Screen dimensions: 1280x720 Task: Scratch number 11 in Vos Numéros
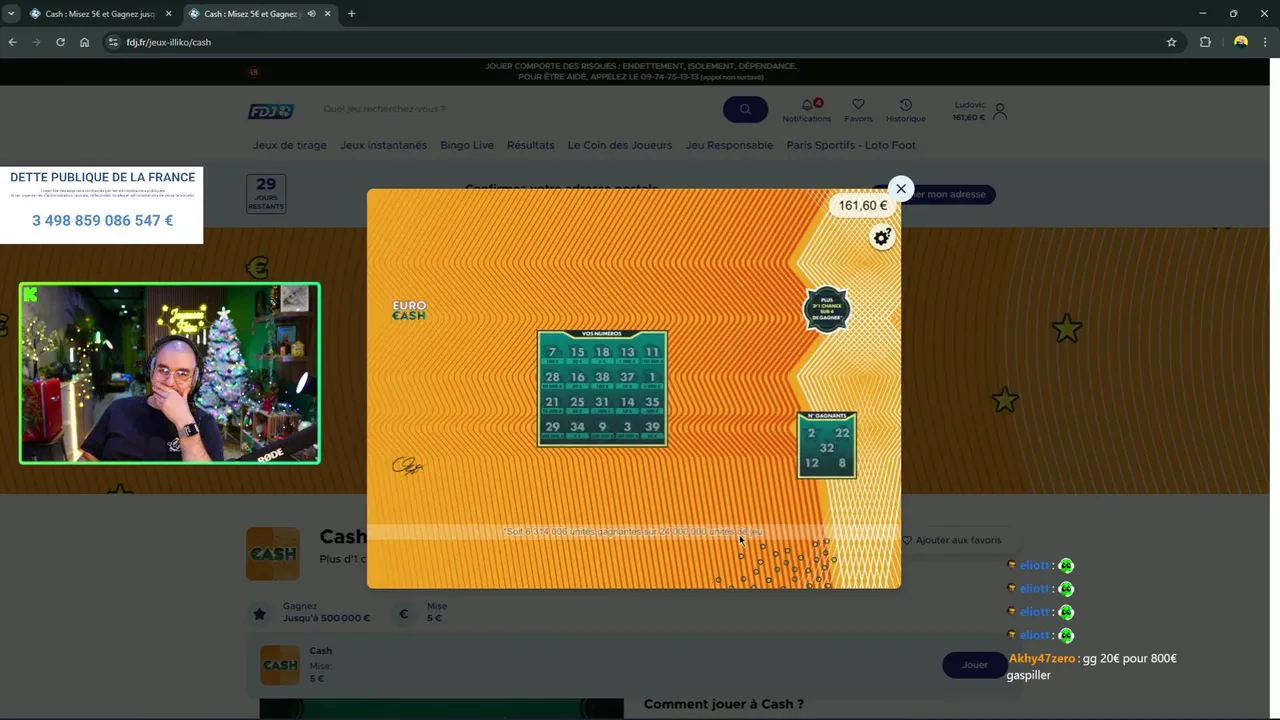click(652, 354)
